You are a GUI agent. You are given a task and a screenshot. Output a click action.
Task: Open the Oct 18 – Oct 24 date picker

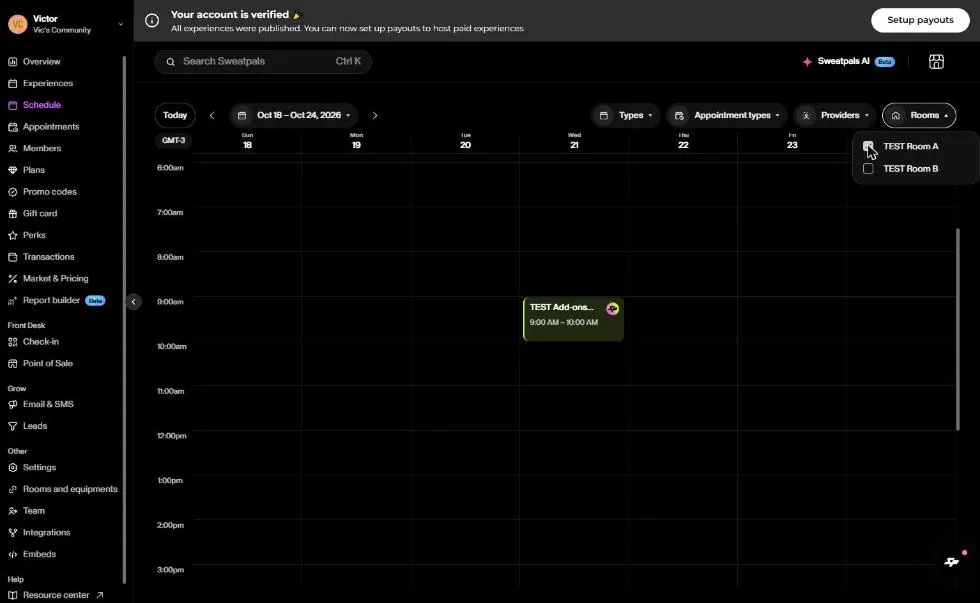[x=294, y=115]
